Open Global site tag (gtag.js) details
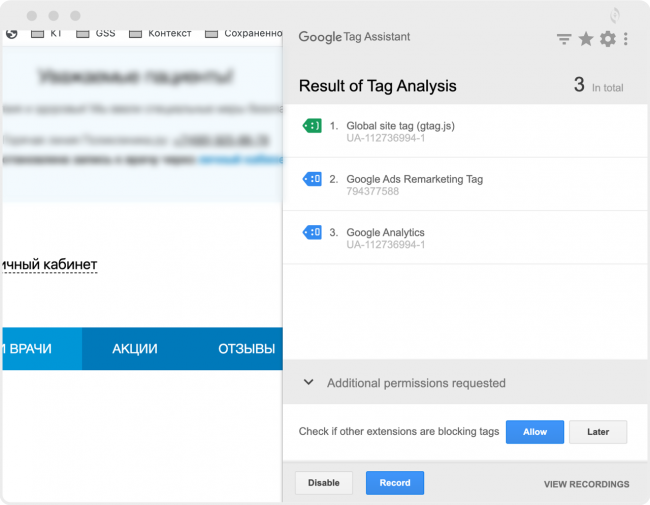Screen dimensions: 650x505 click(400, 126)
